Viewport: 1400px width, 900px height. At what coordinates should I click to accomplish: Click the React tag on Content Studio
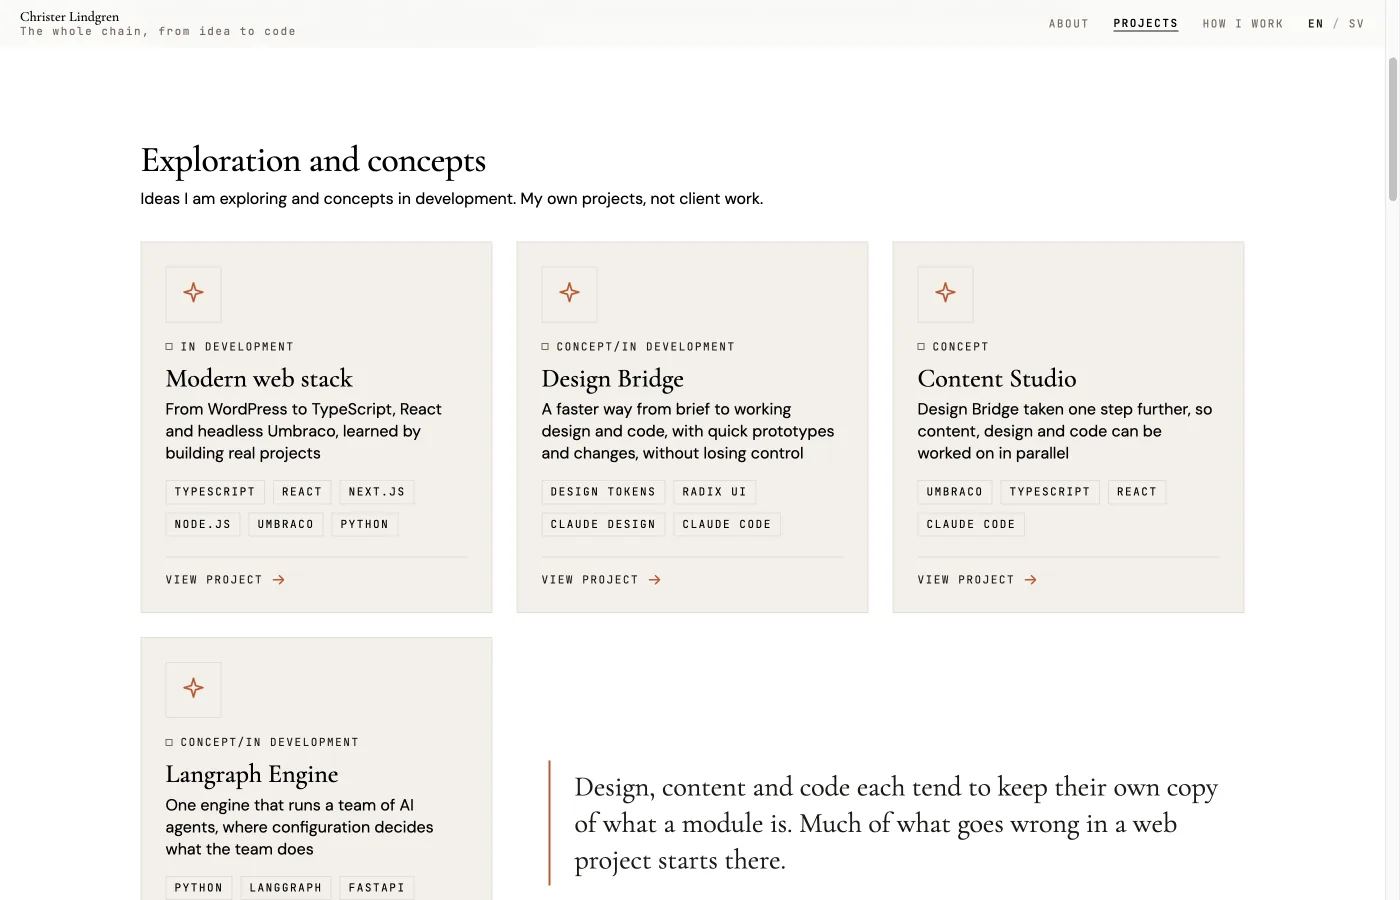[x=1137, y=492]
